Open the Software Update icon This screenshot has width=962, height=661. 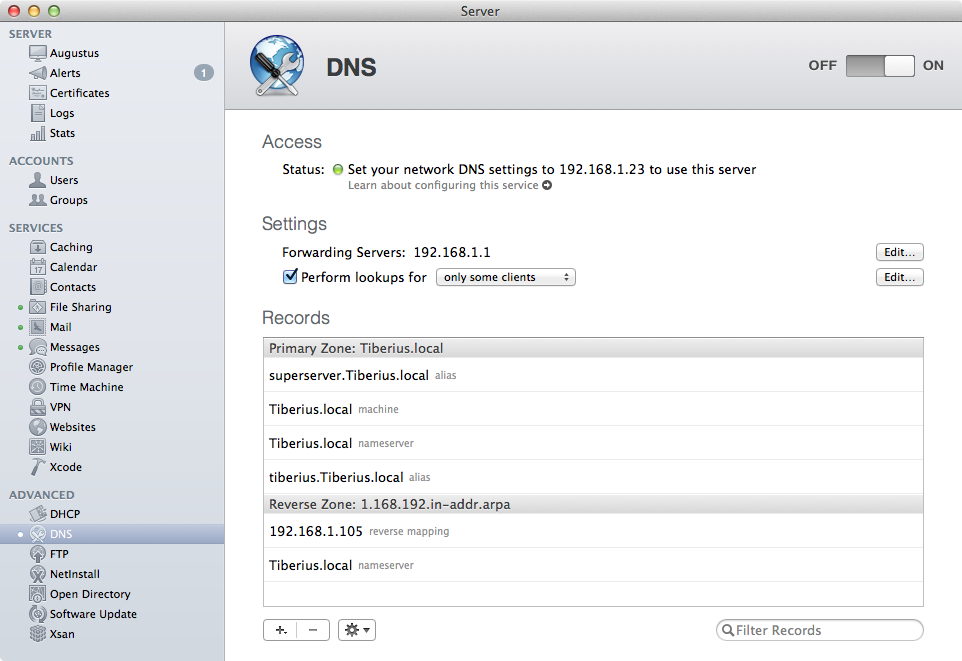click(37, 614)
